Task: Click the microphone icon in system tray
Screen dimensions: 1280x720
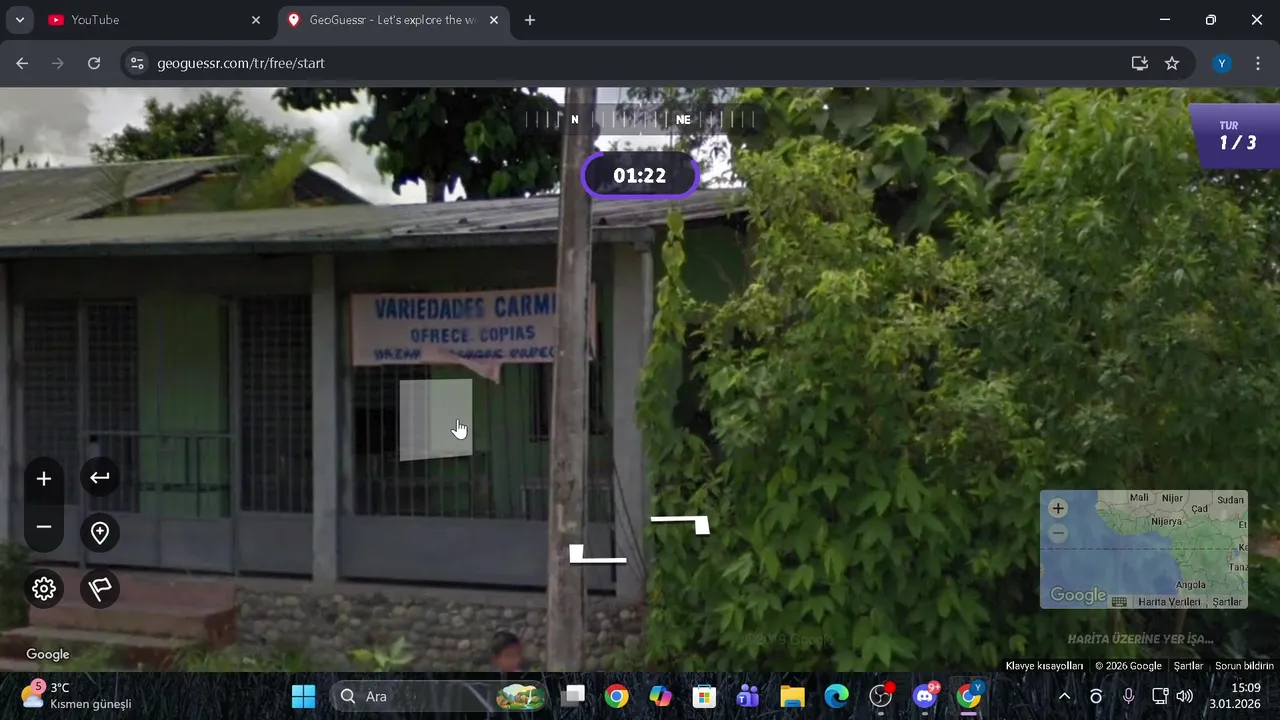Action: pos(1128,696)
